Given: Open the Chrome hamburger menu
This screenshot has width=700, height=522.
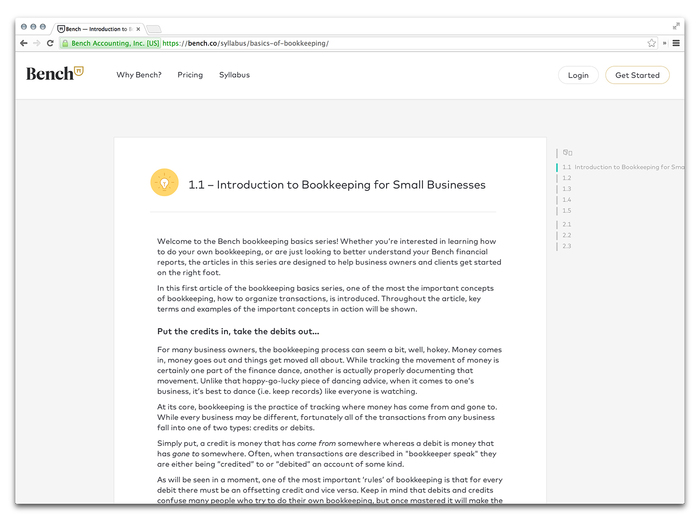Looking at the screenshot, I should click(676, 43).
